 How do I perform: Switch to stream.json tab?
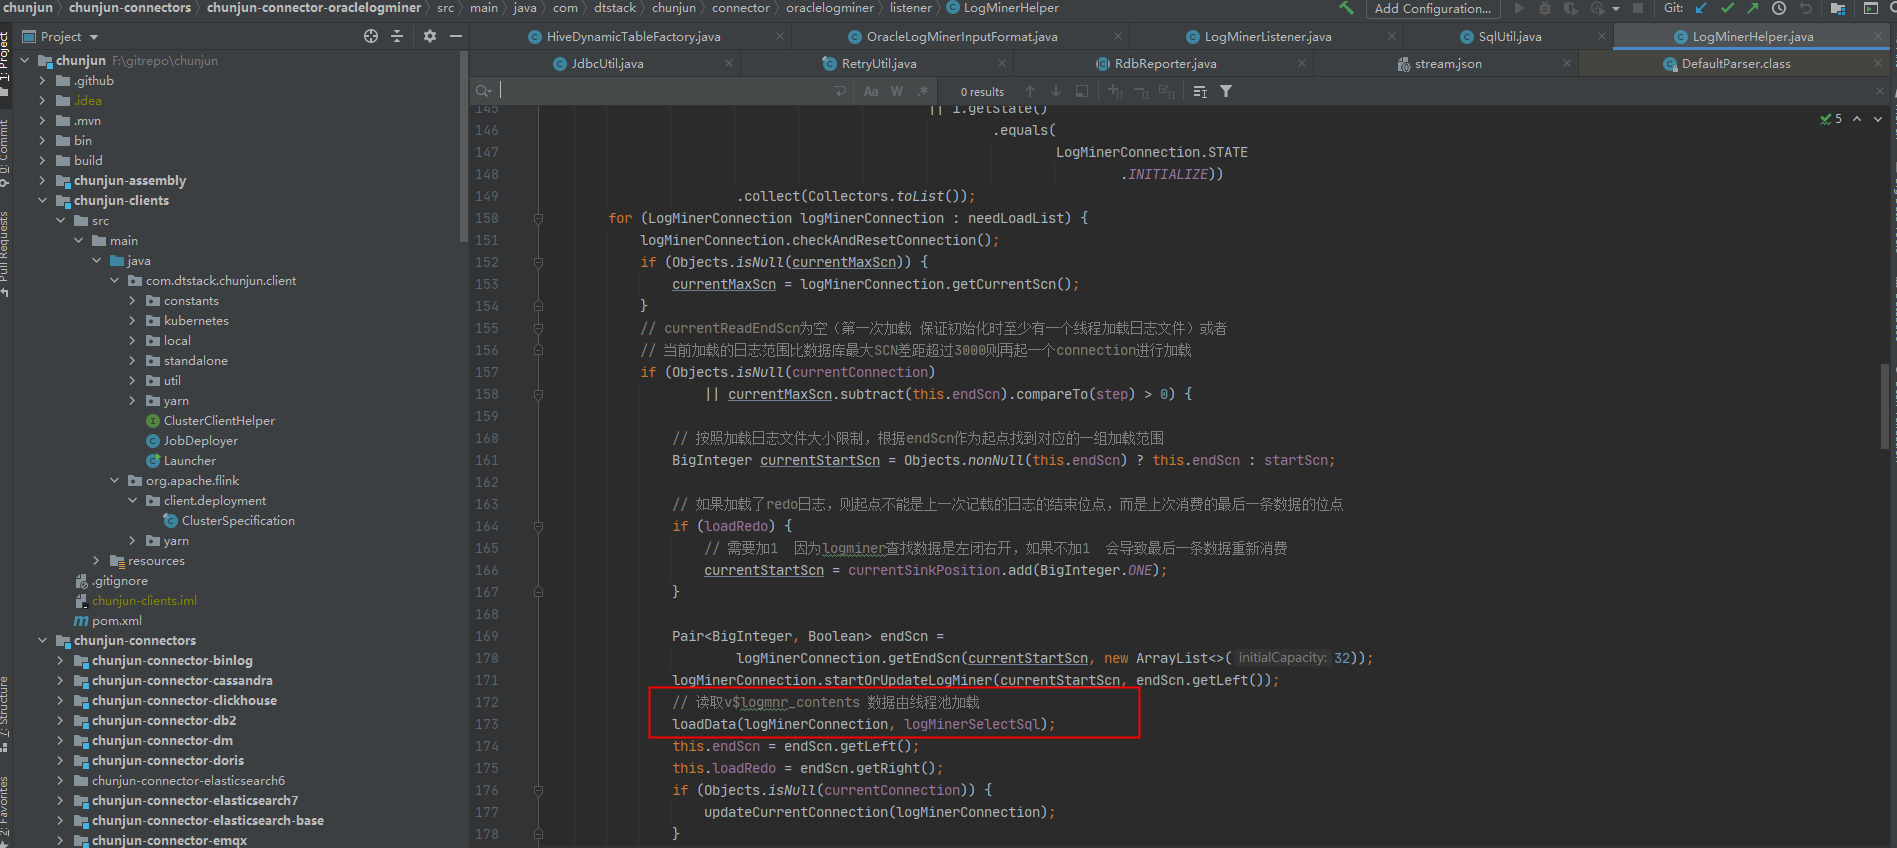(x=1447, y=63)
